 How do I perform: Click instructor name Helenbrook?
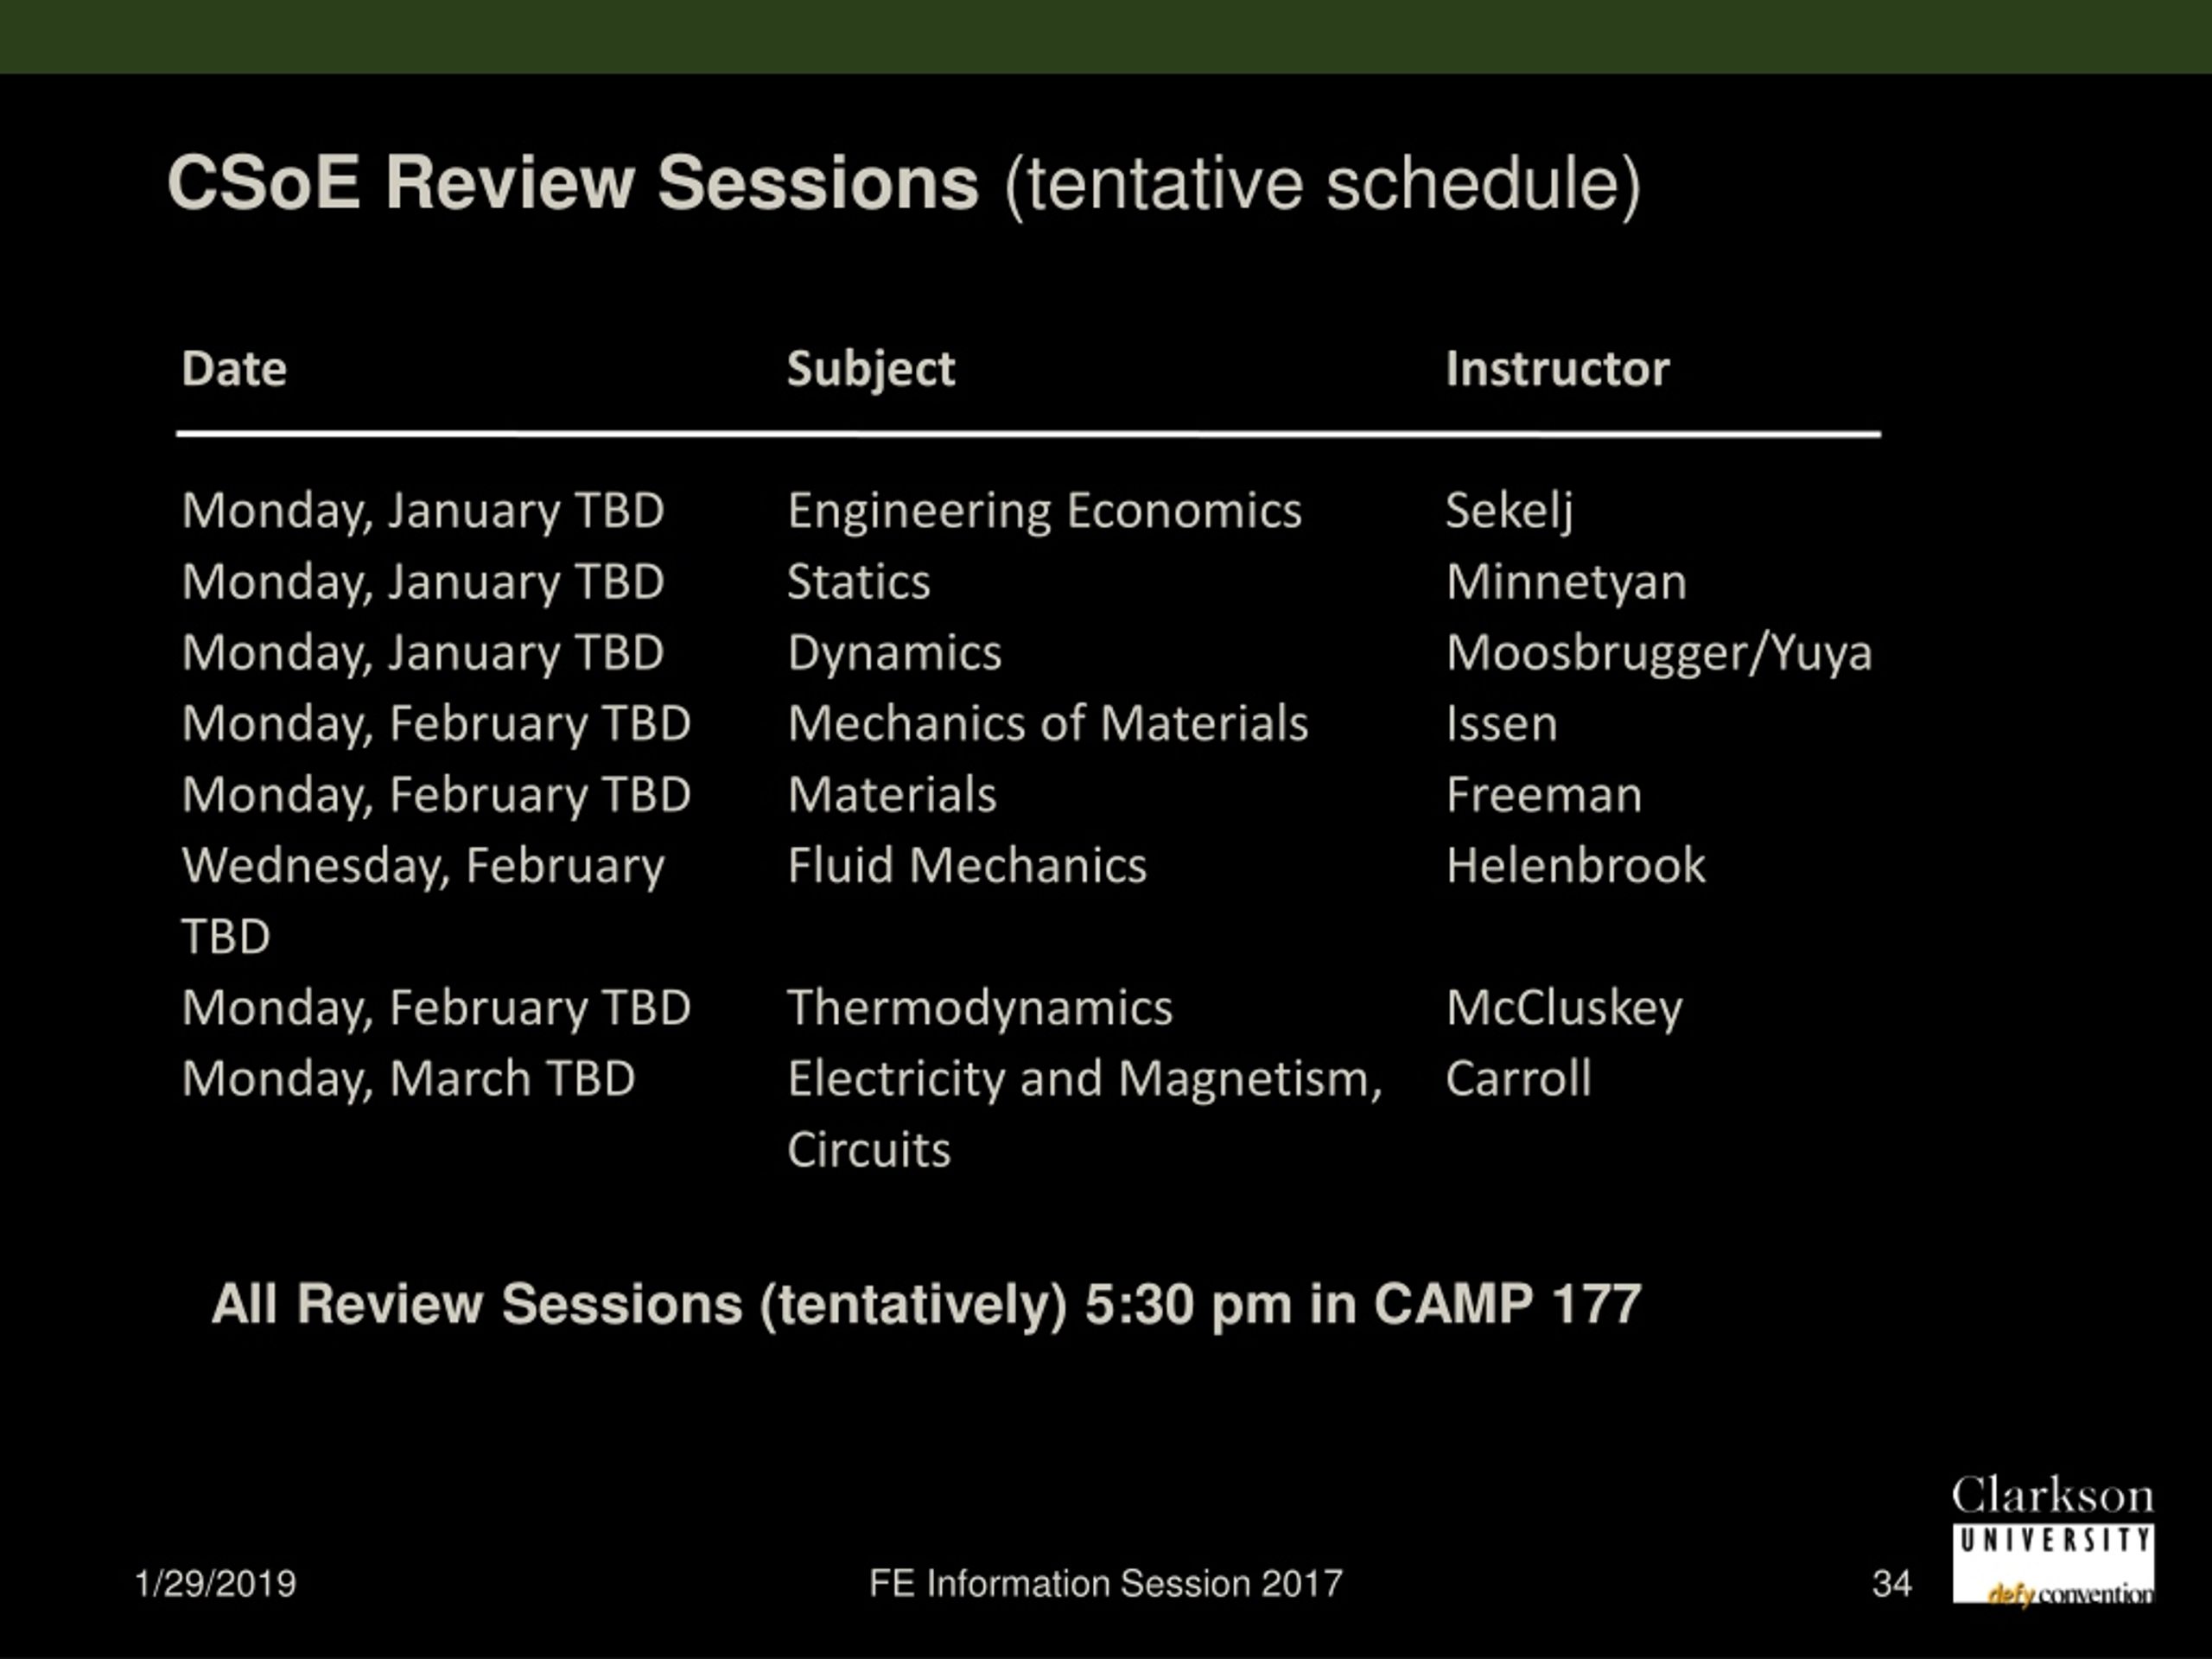1575,866
